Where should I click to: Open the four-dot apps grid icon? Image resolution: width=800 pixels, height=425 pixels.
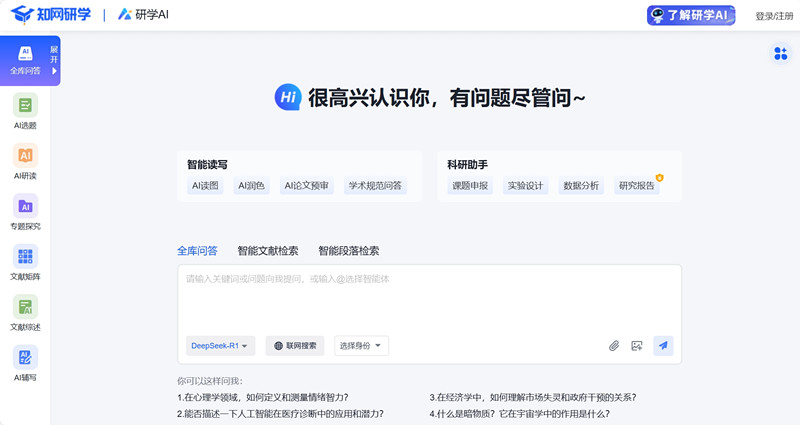click(x=781, y=54)
